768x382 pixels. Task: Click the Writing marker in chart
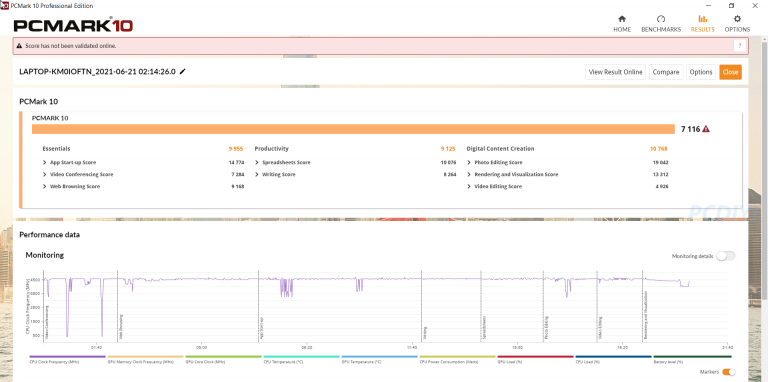(425, 333)
